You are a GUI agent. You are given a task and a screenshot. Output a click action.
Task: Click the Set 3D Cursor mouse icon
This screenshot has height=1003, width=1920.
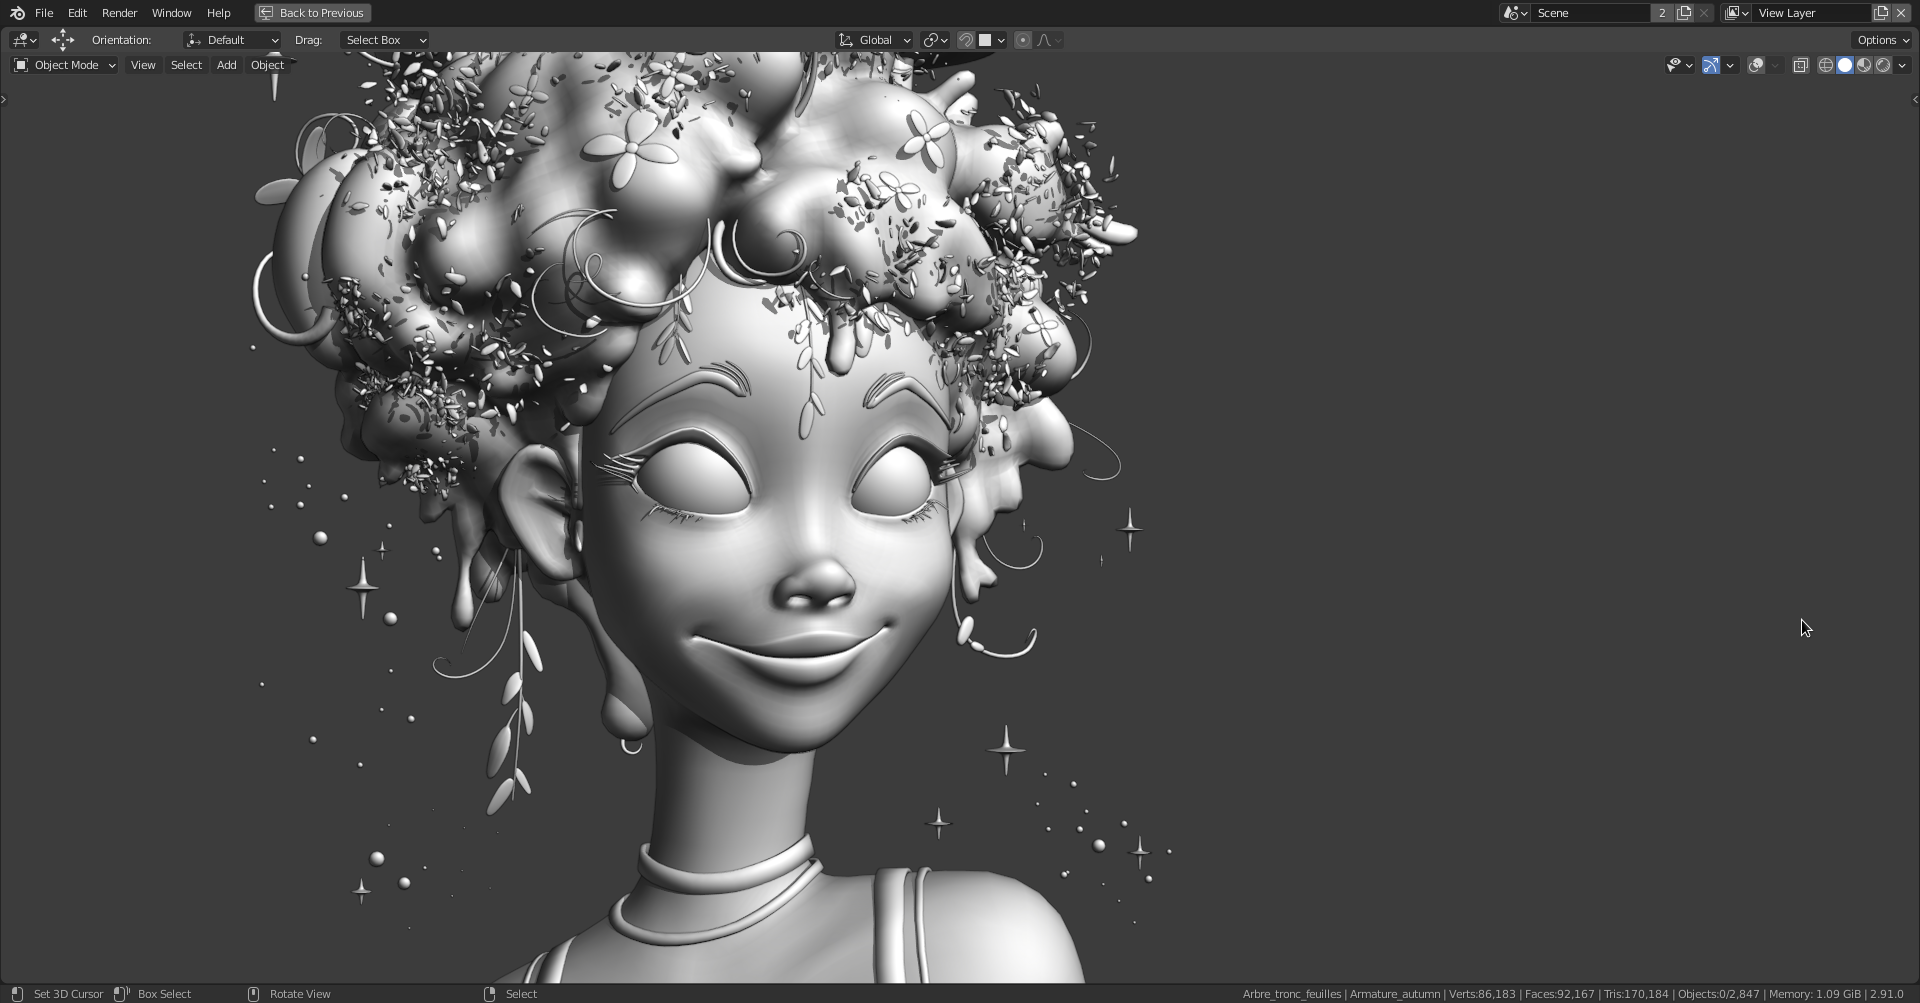17,994
